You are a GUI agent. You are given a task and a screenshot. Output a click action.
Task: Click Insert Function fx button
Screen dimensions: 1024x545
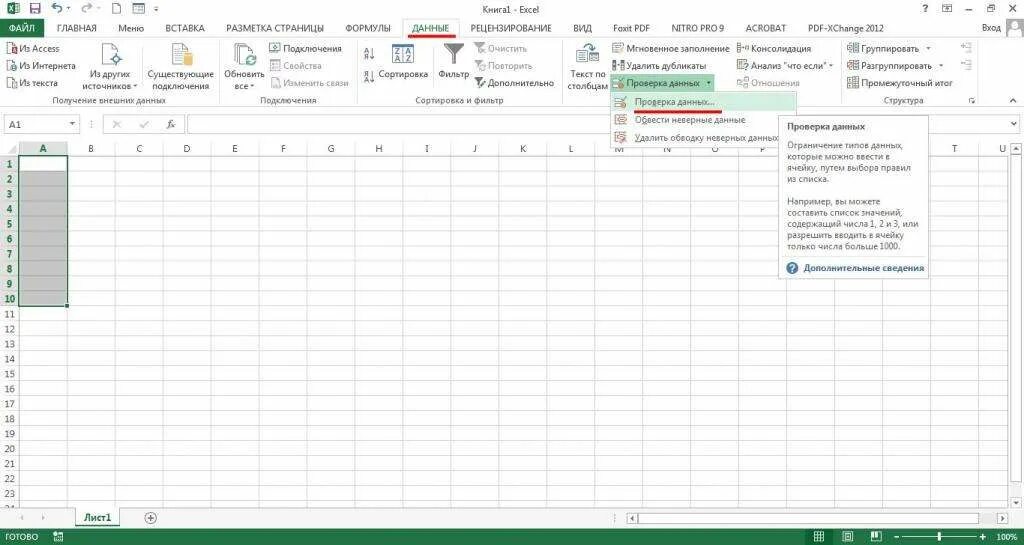tap(170, 124)
